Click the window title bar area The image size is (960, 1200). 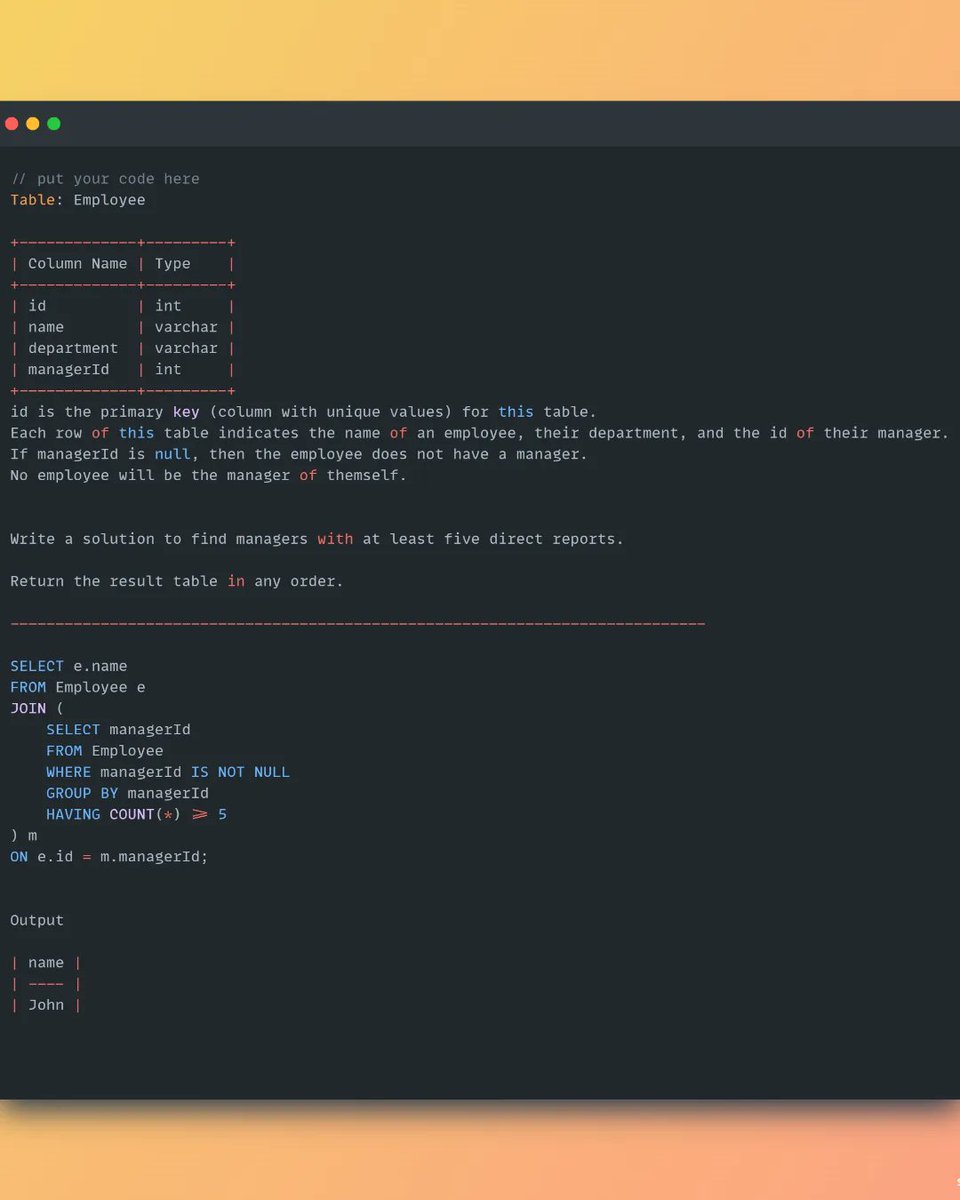480,123
